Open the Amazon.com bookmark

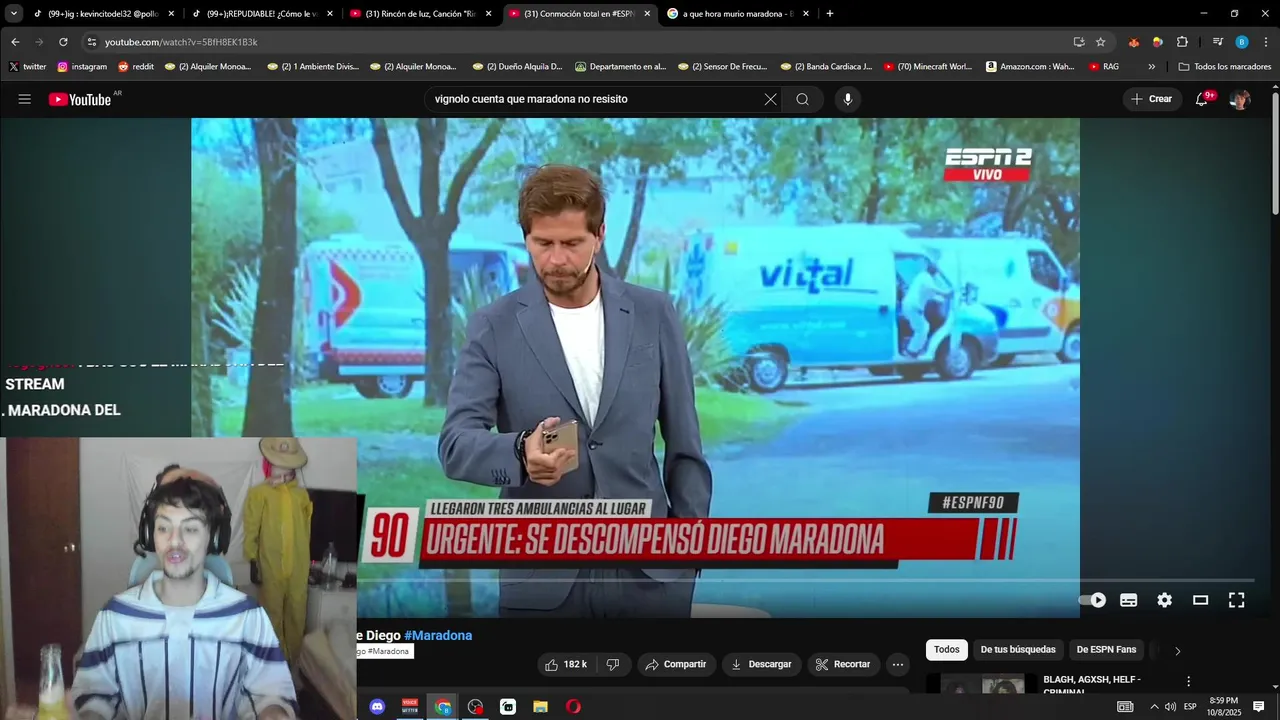pyautogui.click(x=1030, y=67)
